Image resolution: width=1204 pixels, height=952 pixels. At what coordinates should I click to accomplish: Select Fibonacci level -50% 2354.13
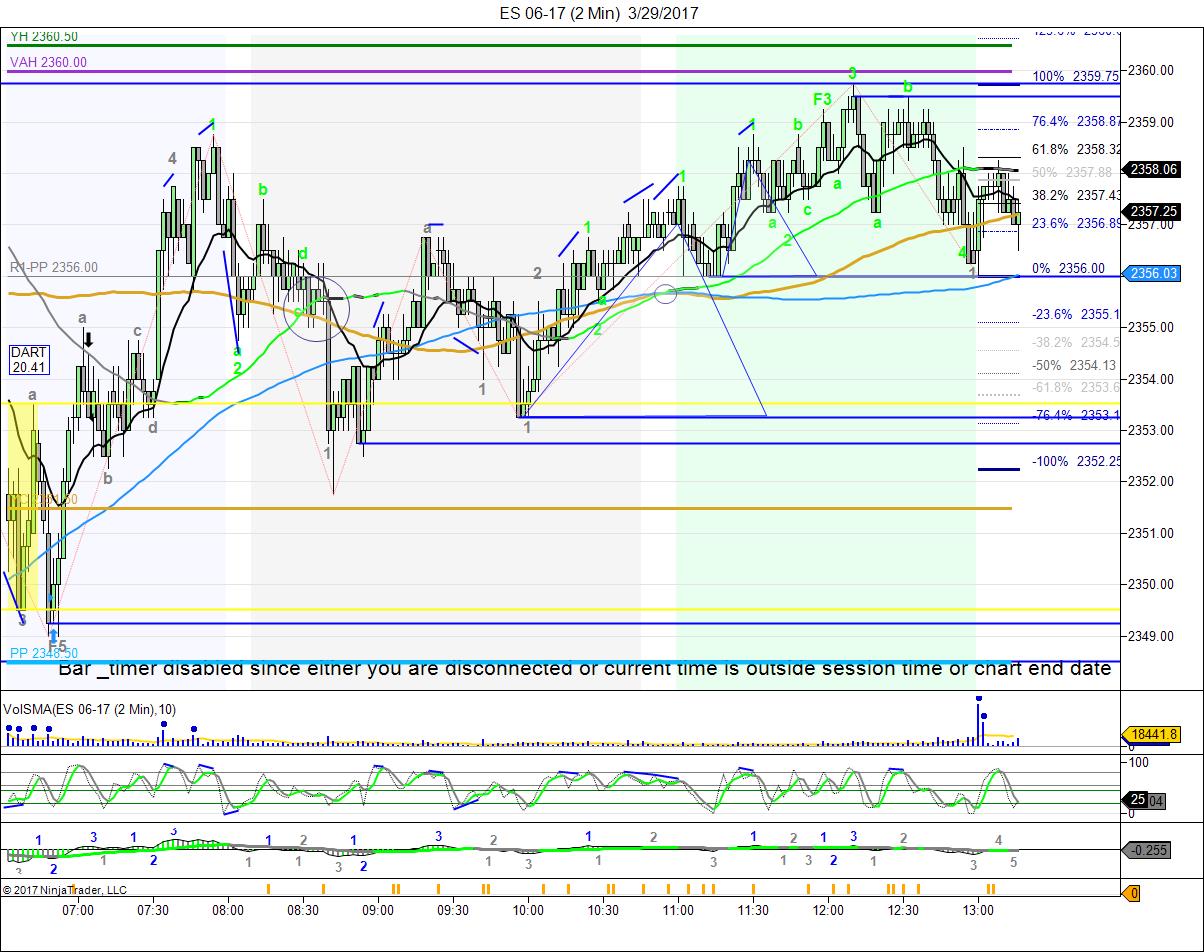[x=1074, y=365]
